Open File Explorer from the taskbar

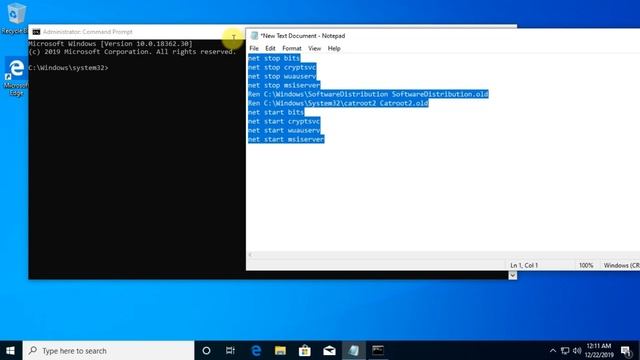280,351
